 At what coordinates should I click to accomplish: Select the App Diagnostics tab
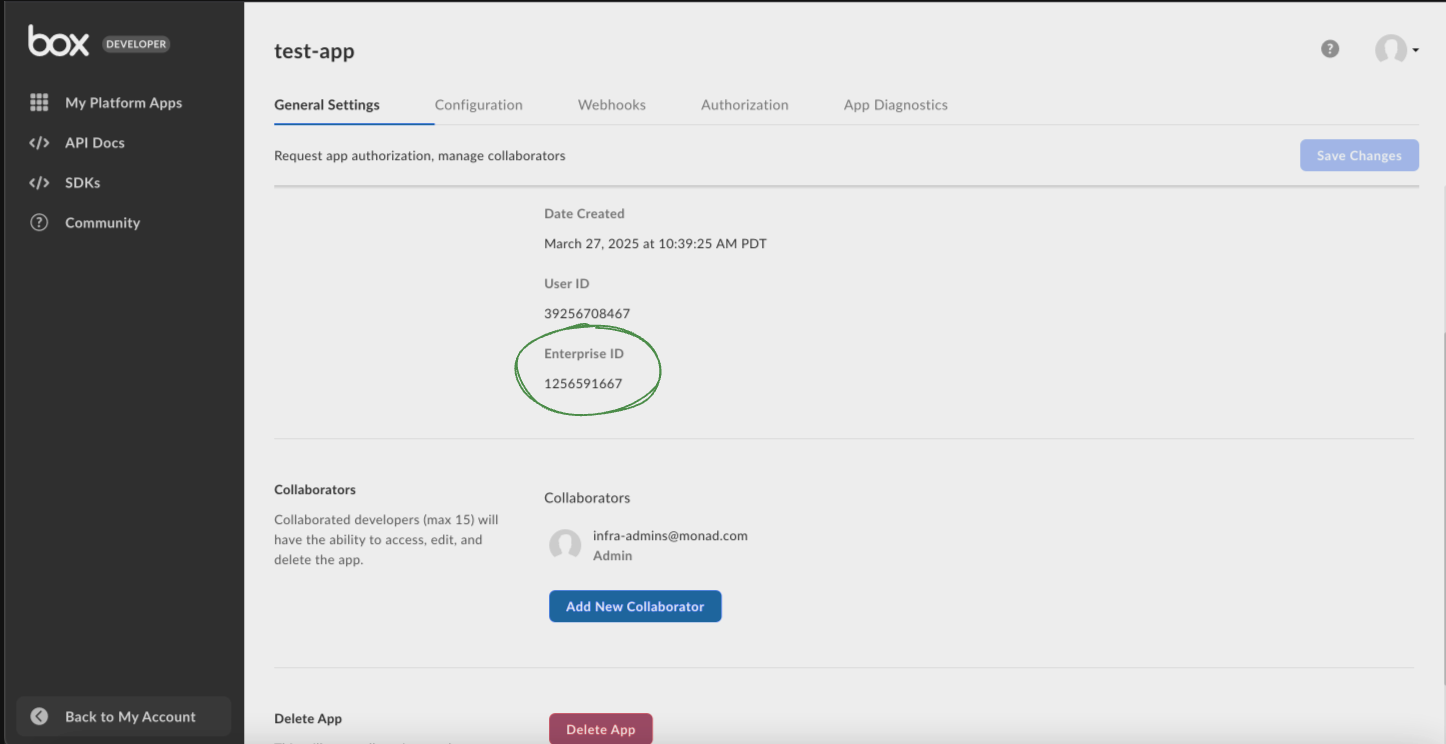[895, 105]
